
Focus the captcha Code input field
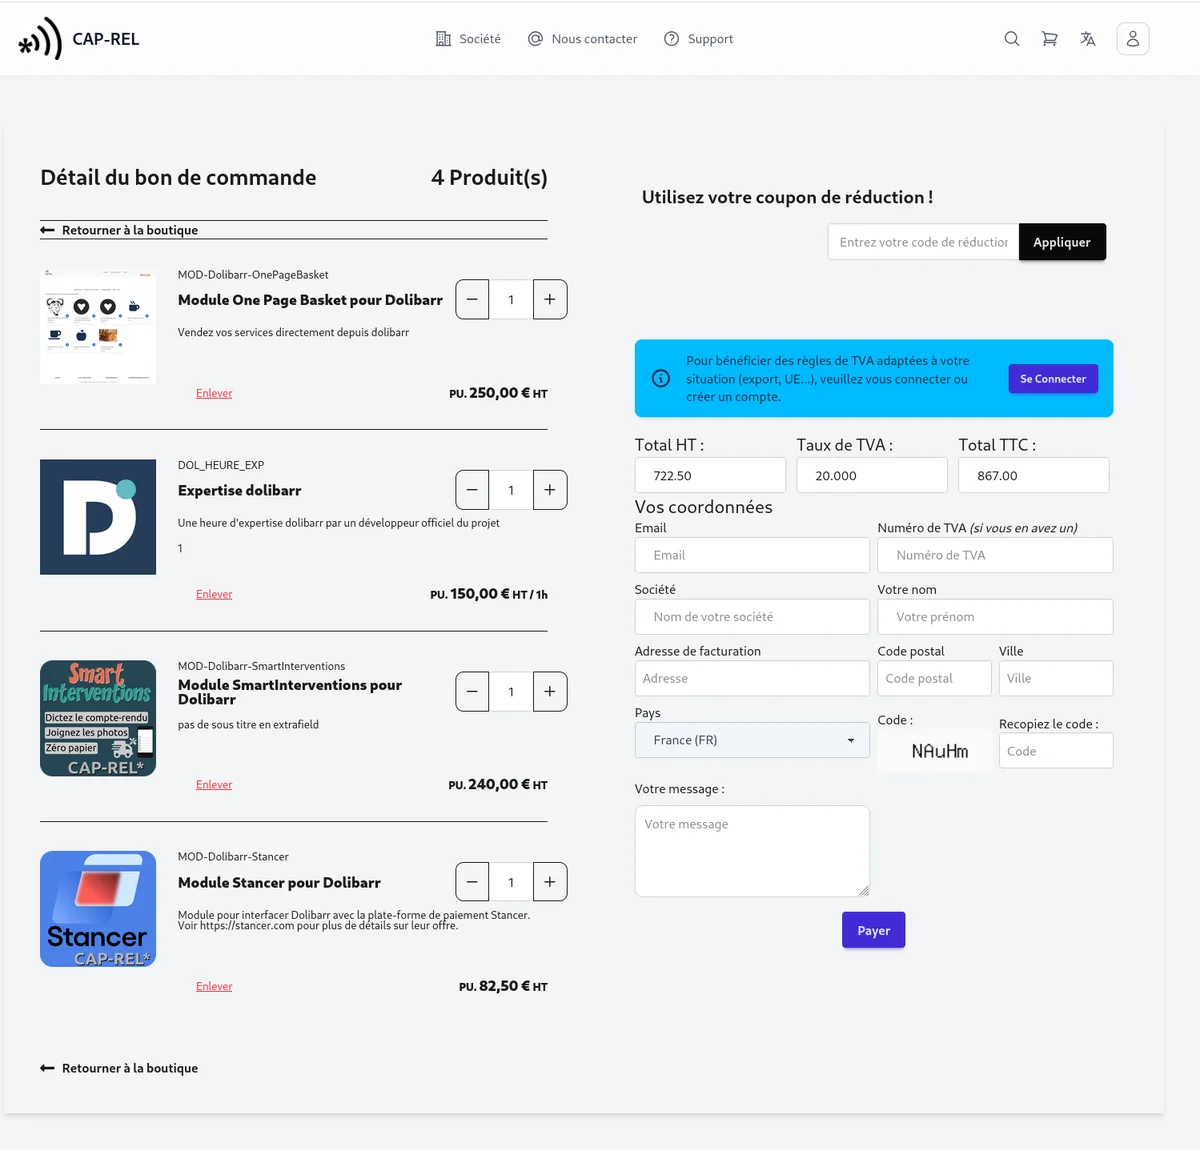[1056, 751]
